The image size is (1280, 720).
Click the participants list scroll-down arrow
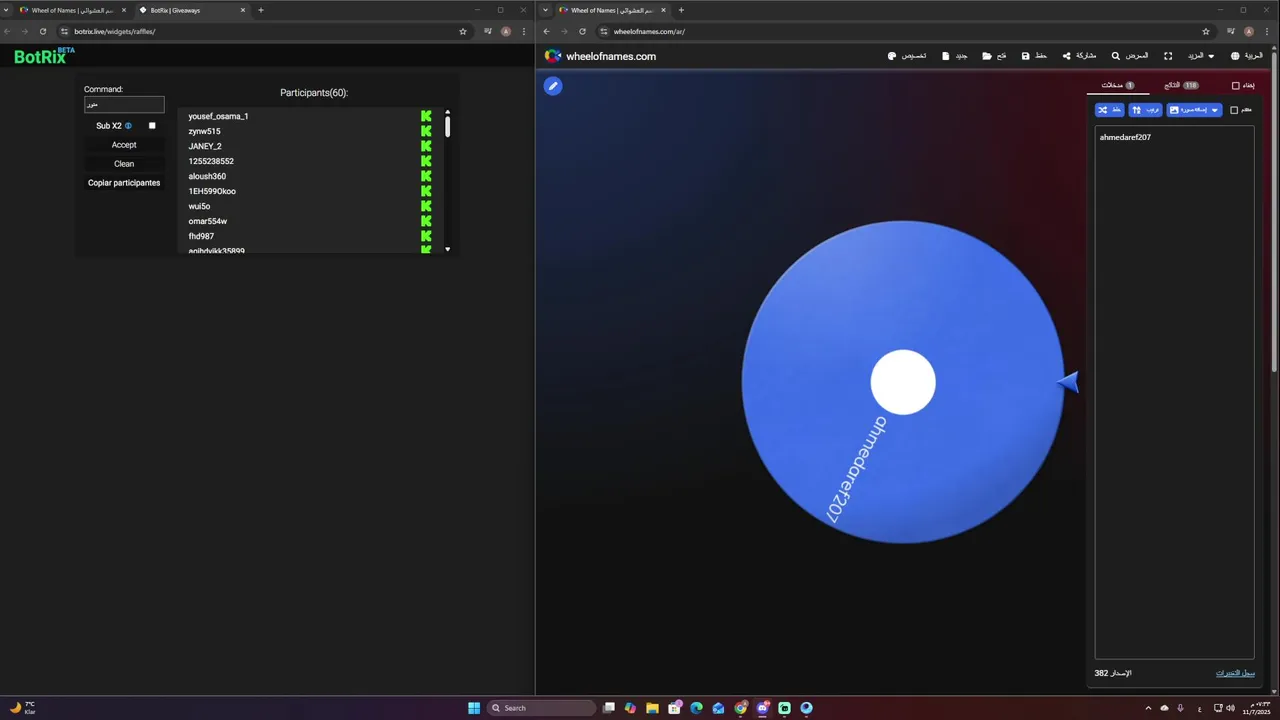[447, 249]
